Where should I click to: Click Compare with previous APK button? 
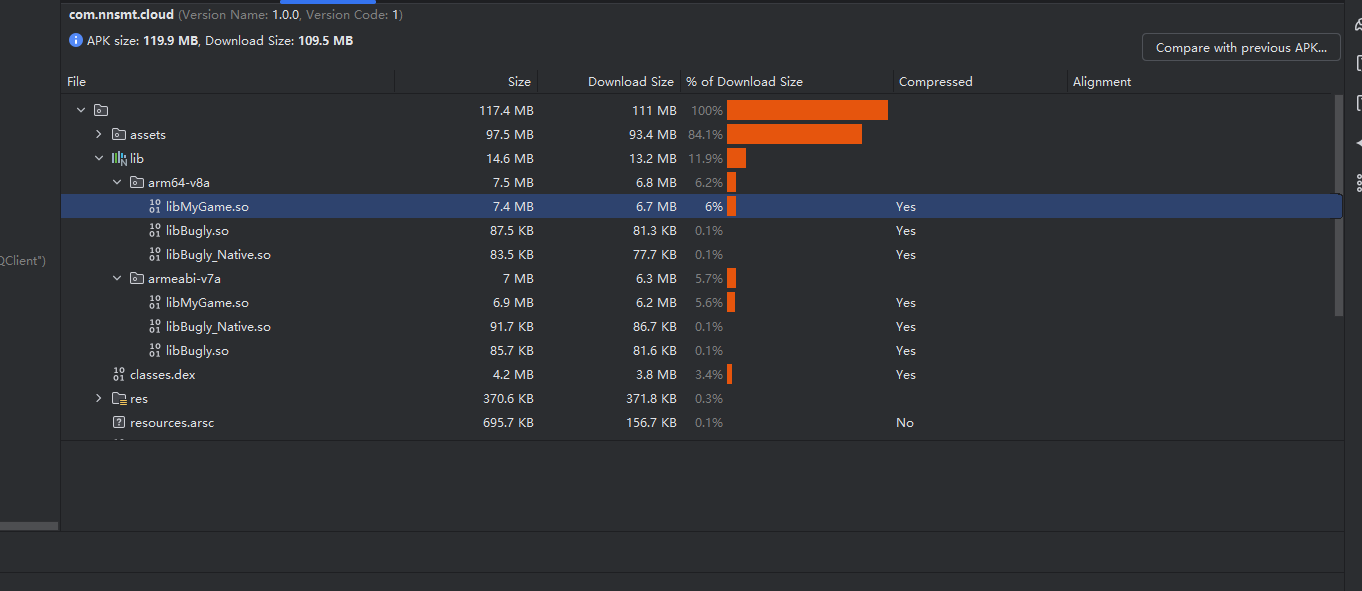click(x=1241, y=47)
